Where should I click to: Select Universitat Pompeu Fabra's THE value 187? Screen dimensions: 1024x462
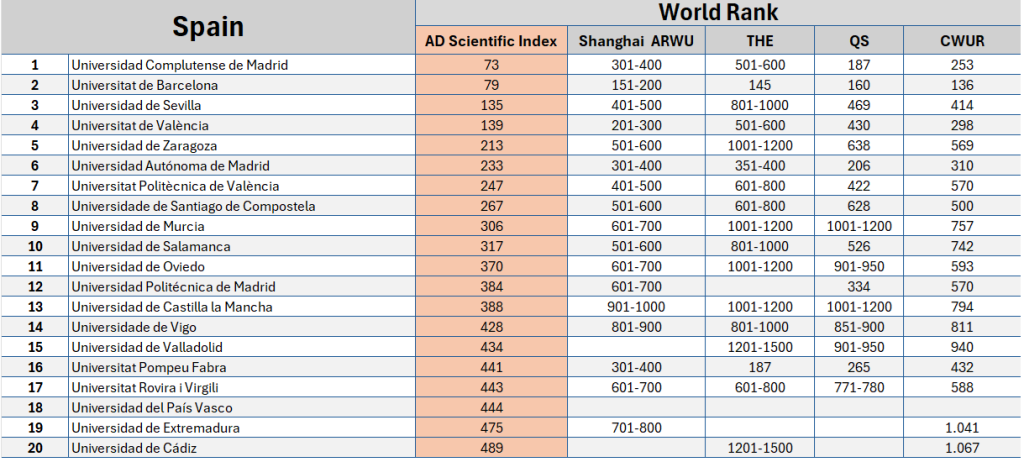tap(760, 367)
